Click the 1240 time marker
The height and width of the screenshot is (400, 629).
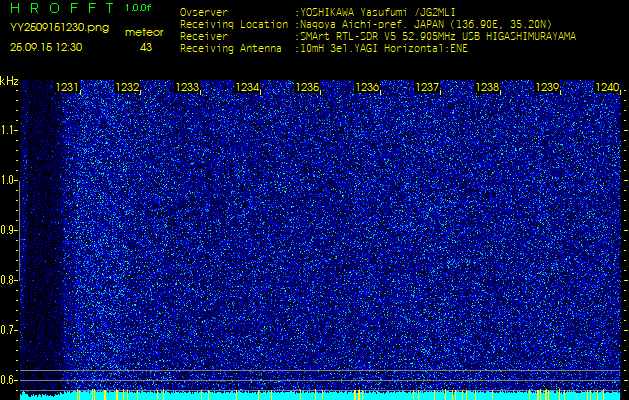coord(607,87)
